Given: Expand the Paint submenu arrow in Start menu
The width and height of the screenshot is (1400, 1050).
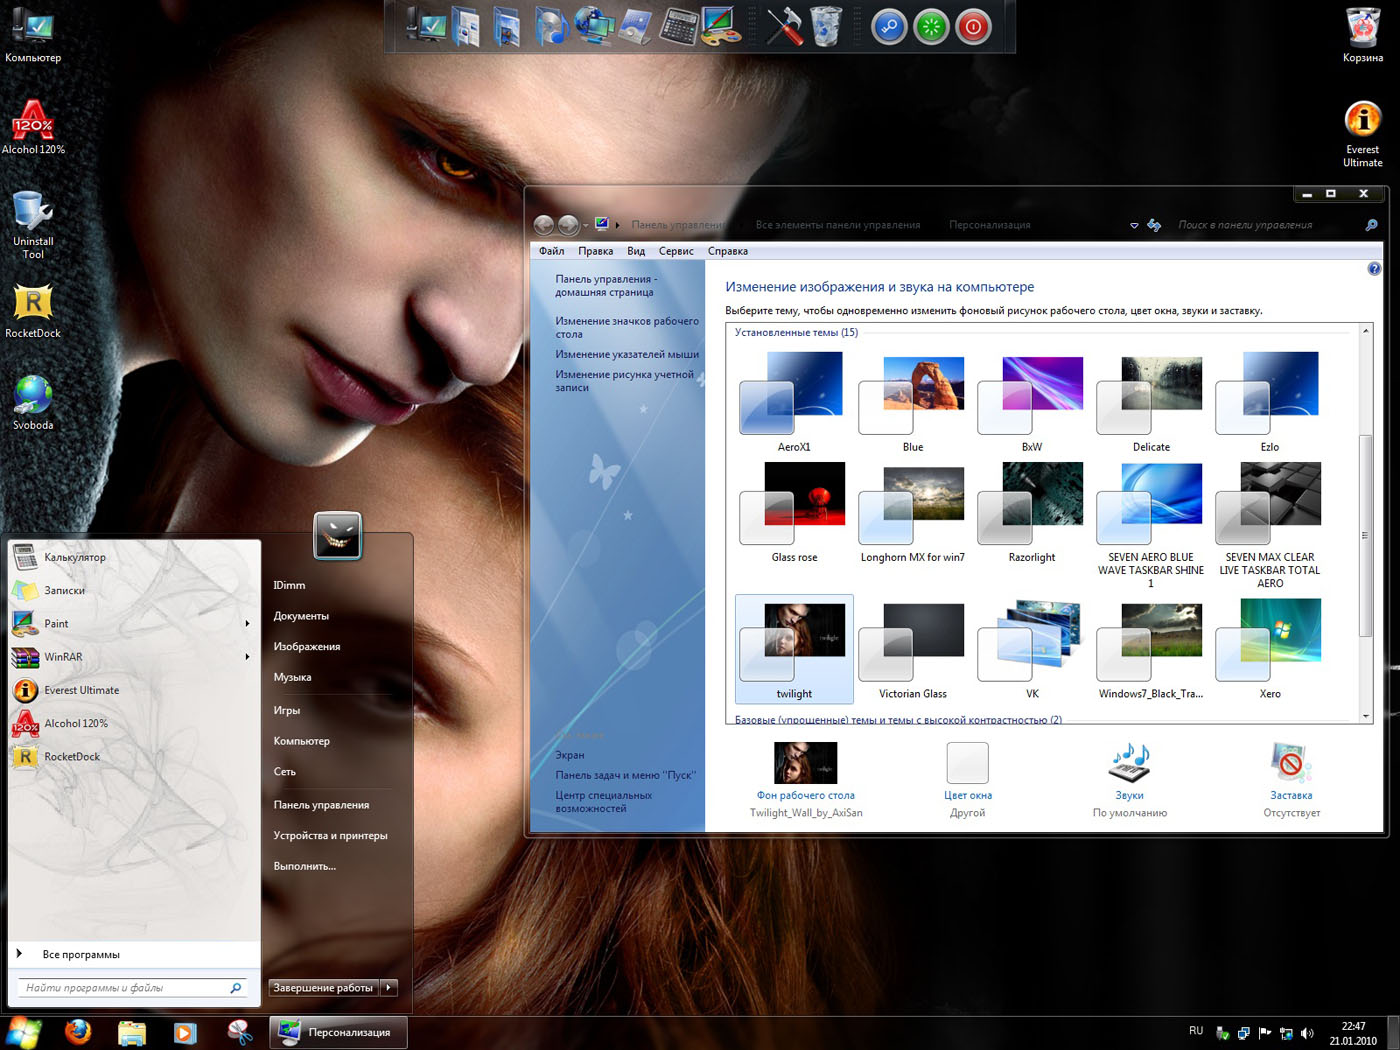Looking at the screenshot, I should pos(247,624).
